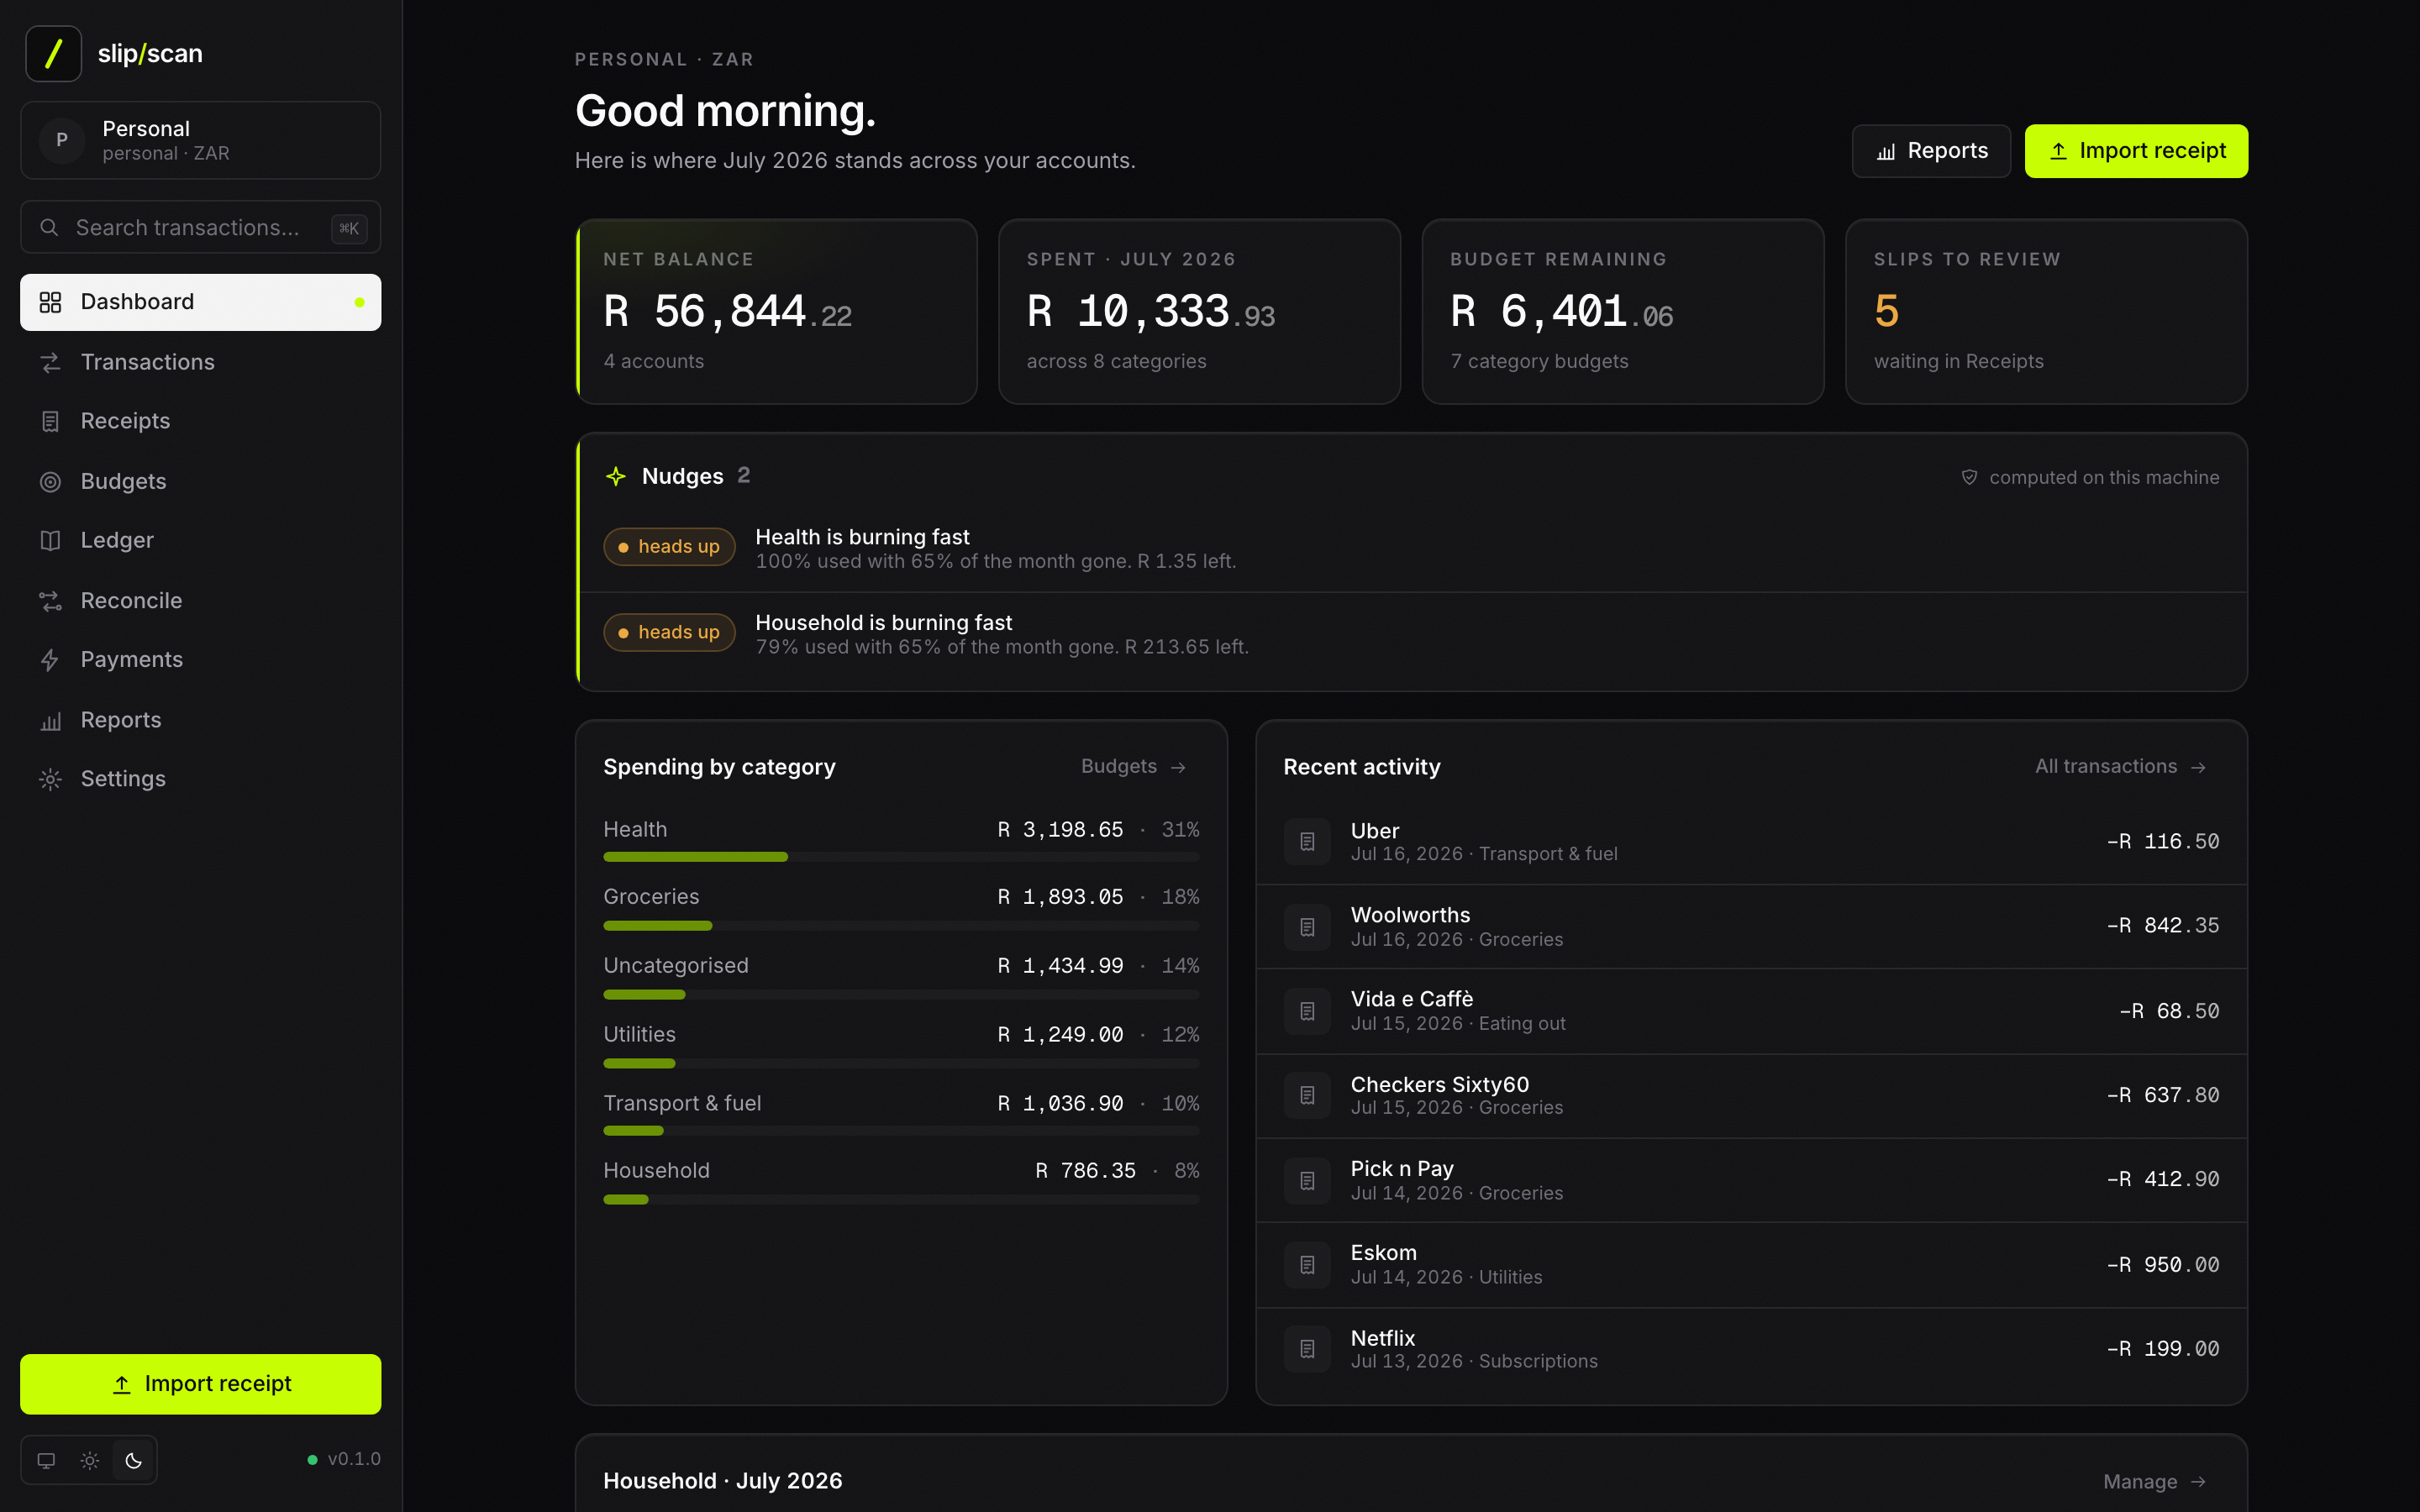This screenshot has height=1512, width=2420.
Task: Open the Netflix Subscriptions transaction
Action: pos(1751,1349)
